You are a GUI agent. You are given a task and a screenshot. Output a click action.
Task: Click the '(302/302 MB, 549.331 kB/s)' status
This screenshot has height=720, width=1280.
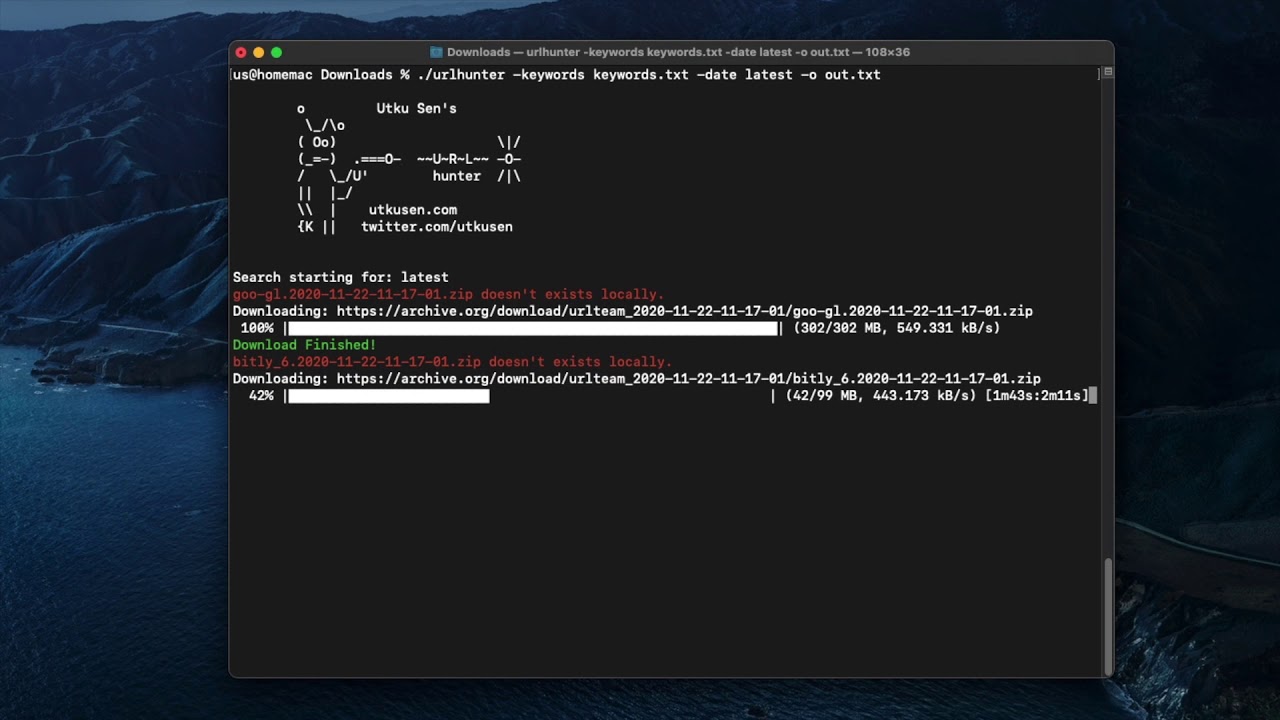click(897, 328)
